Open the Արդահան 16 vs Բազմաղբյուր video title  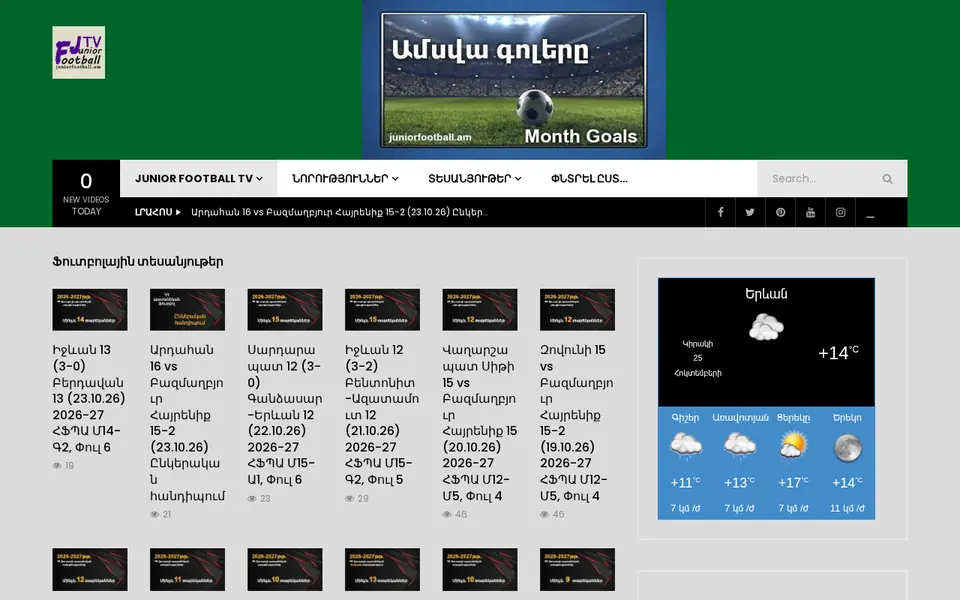187,422
